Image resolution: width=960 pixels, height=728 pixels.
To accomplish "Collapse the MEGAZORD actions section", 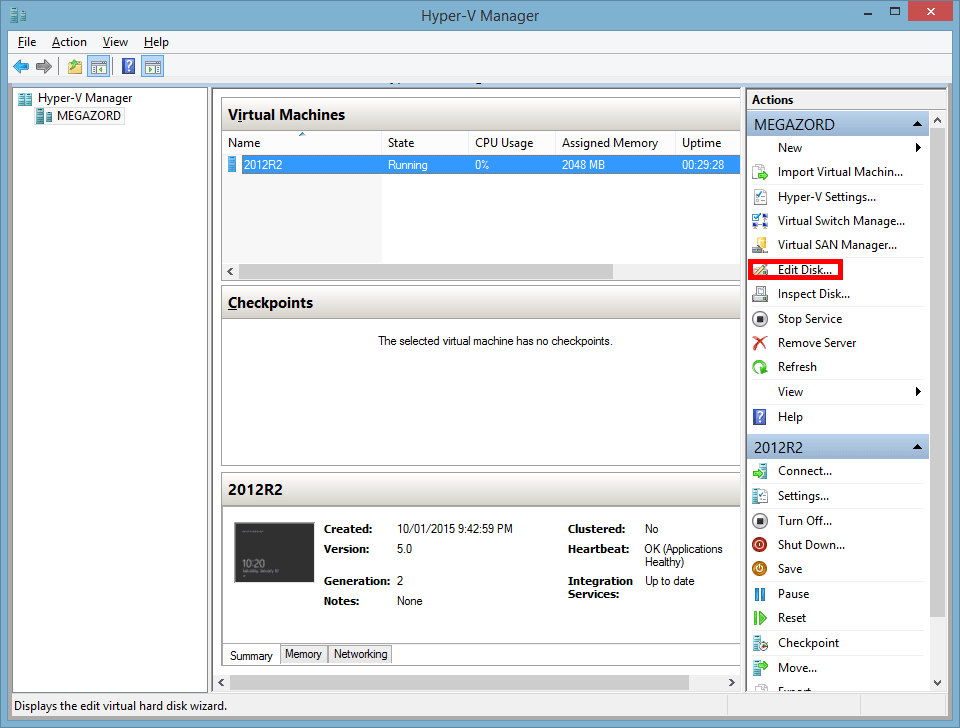I will (x=917, y=124).
